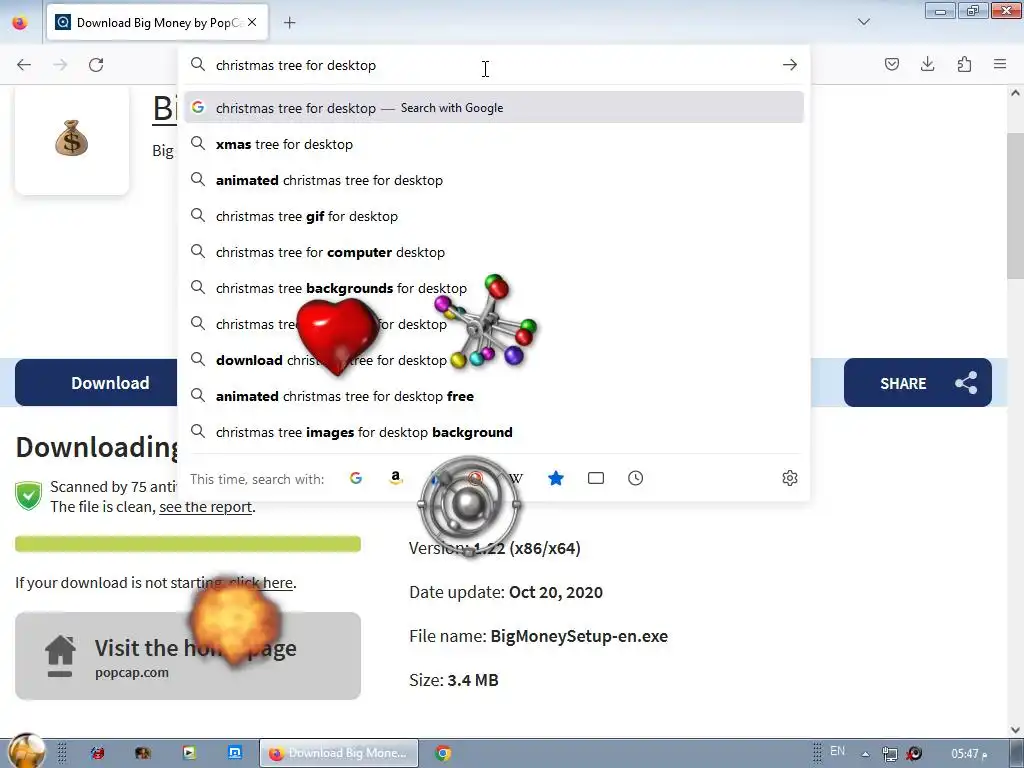Choose 'christmas tree for desktop — Search with Google'
The height and width of the screenshot is (768, 1024).
tap(494, 108)
